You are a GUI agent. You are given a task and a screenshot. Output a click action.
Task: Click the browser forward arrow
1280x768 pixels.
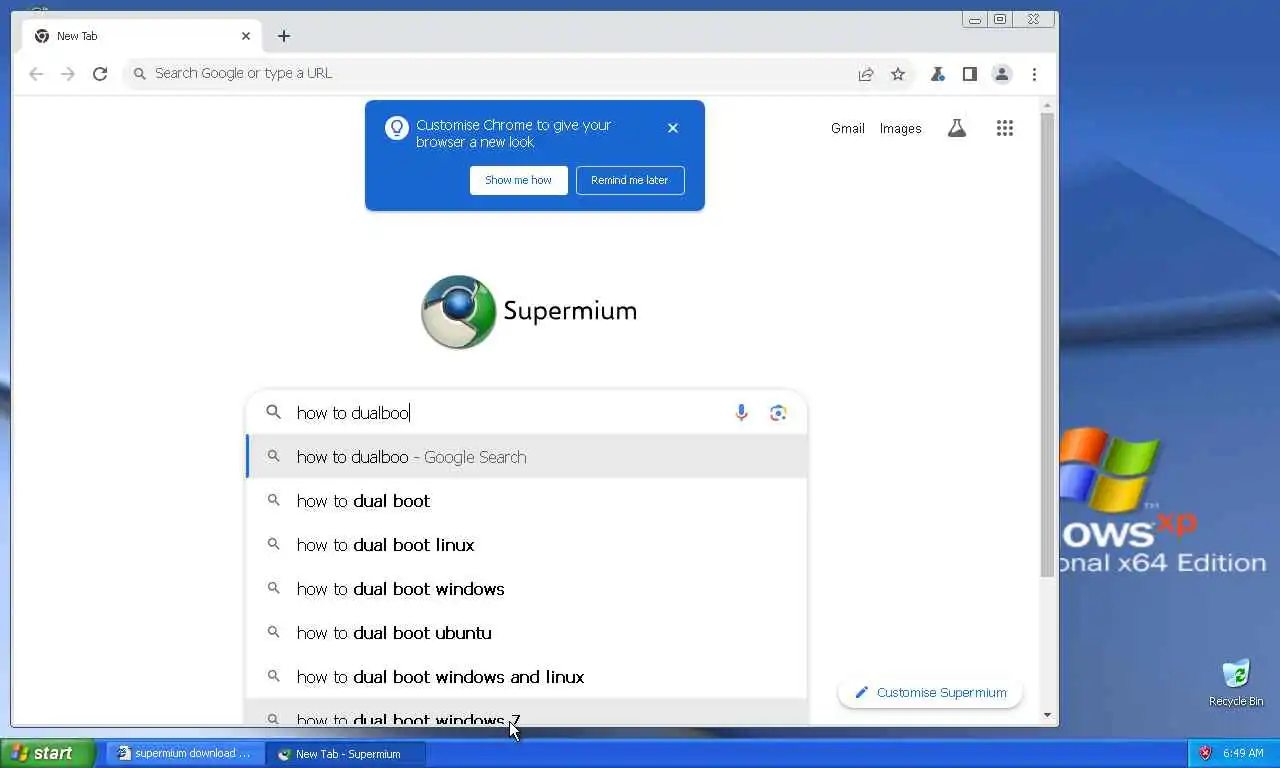tap(68, 74)
